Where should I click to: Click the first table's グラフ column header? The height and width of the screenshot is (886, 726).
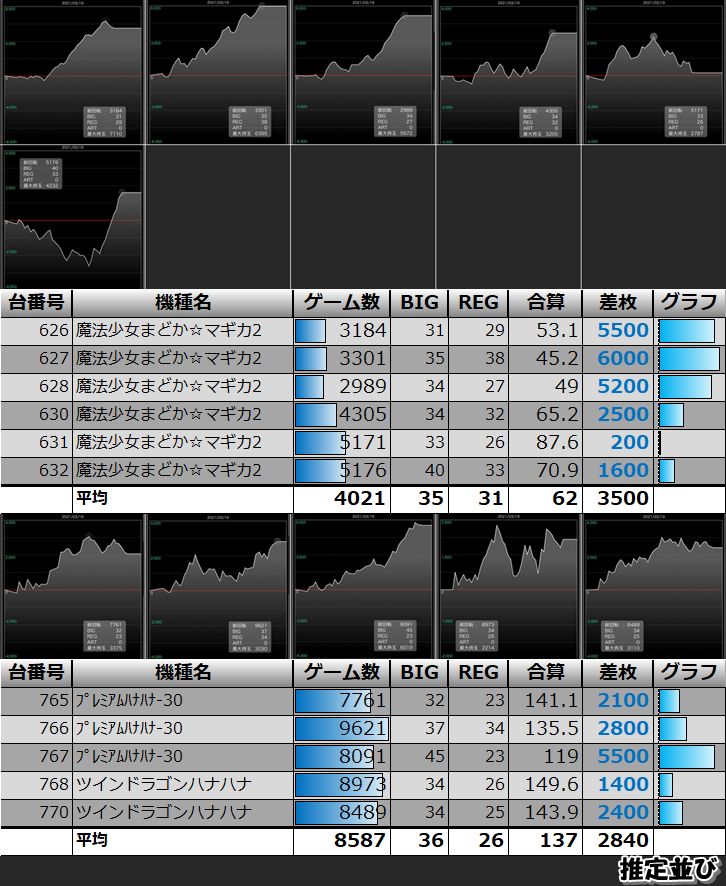coord(689,303)
